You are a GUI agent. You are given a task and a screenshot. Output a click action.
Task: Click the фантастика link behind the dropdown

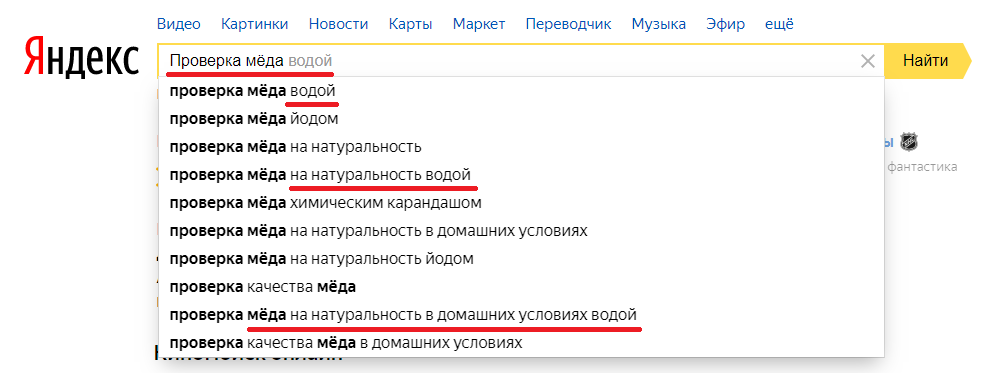922,167
